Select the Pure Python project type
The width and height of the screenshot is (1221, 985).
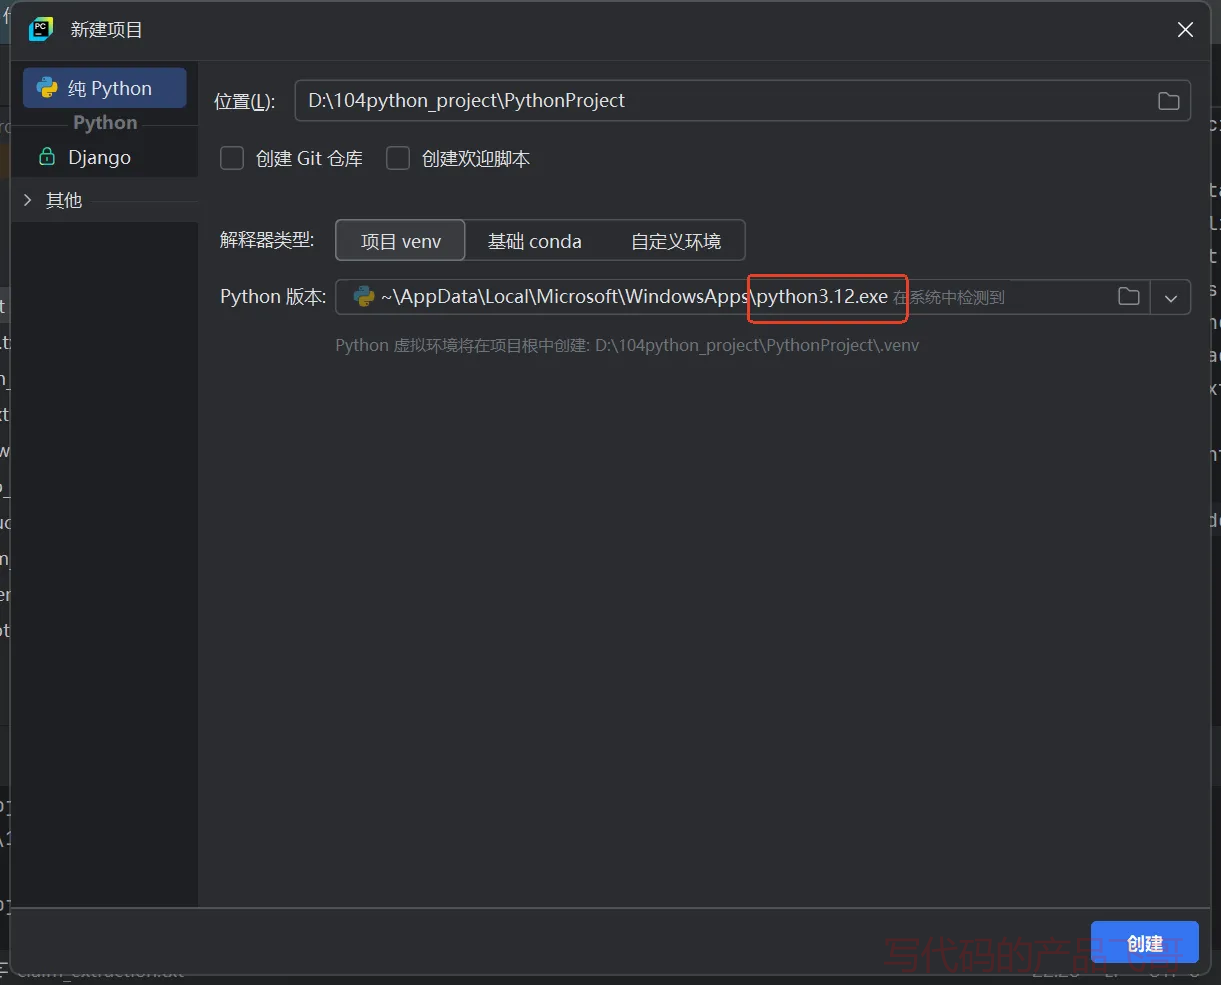coord(105,88)
